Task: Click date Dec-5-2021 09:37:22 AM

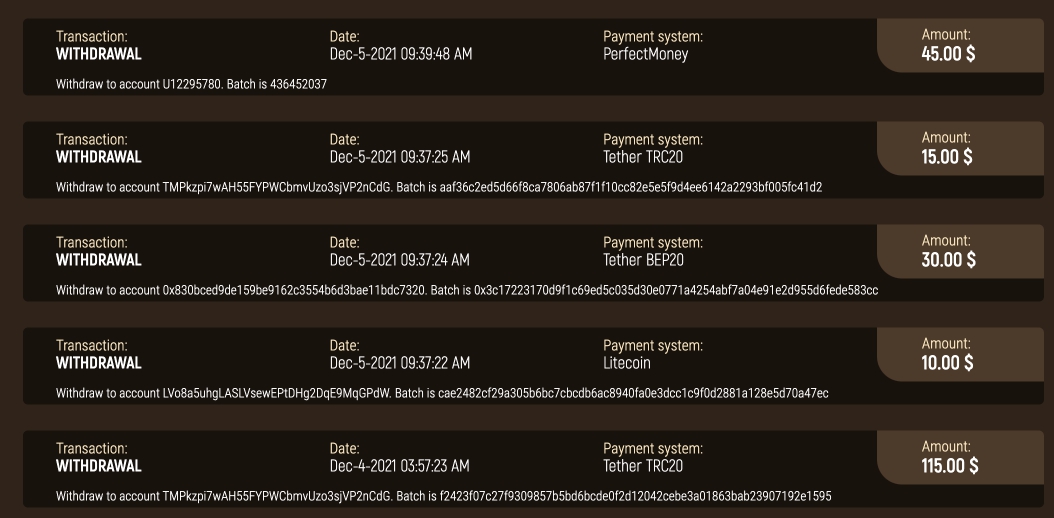Action: point(400,363)
